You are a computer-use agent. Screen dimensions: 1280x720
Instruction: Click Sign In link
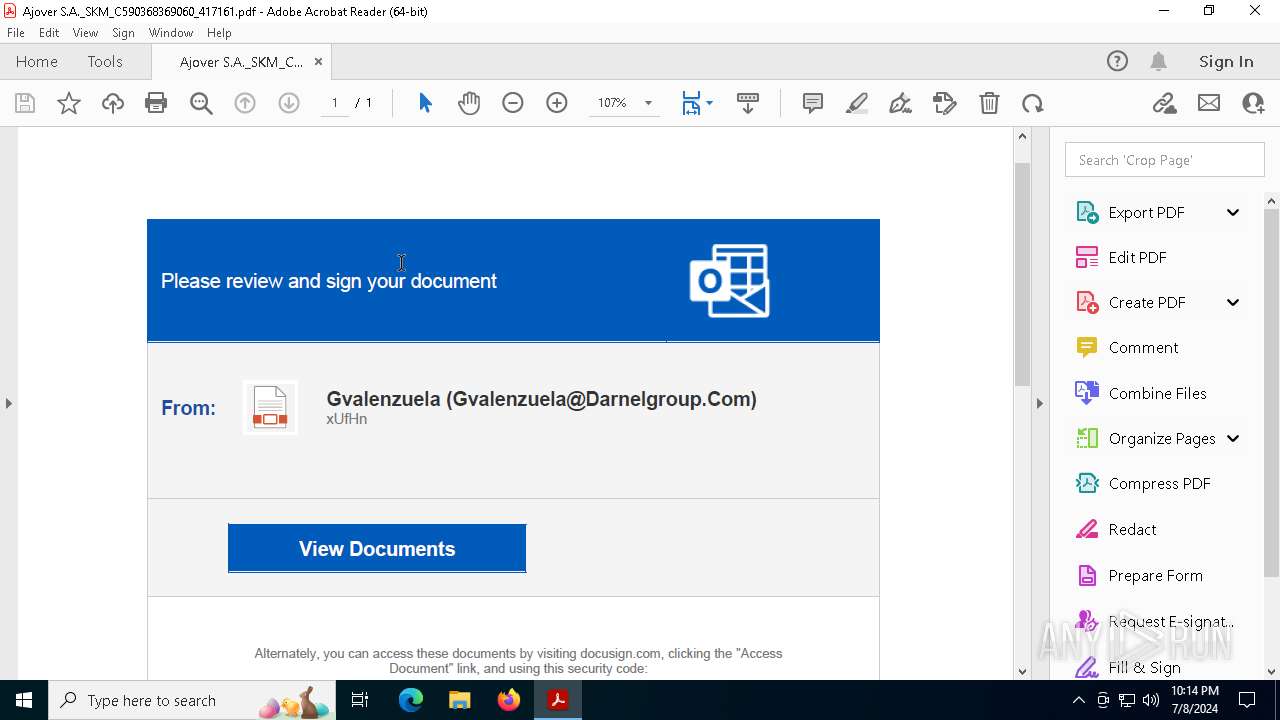click(x=1226, y=61)
